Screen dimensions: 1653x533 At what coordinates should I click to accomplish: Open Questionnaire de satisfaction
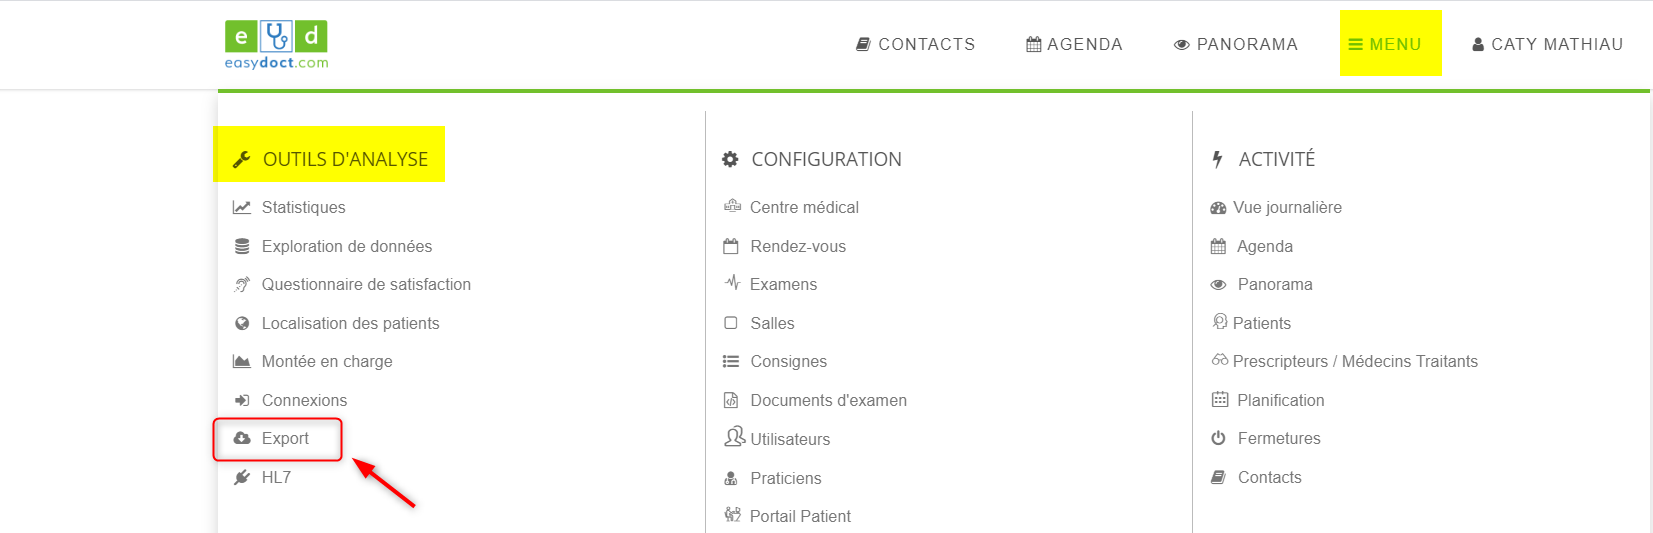click(x=366, y=284)
